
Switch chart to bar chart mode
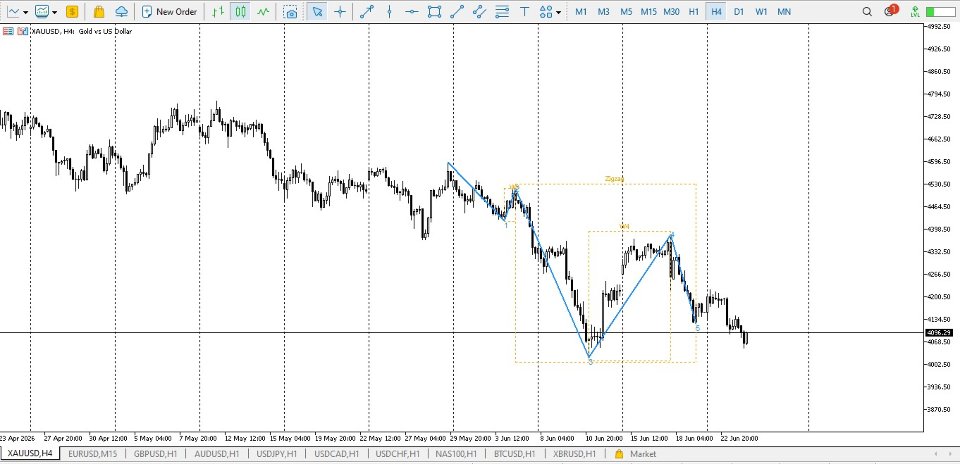coord(217,11)
